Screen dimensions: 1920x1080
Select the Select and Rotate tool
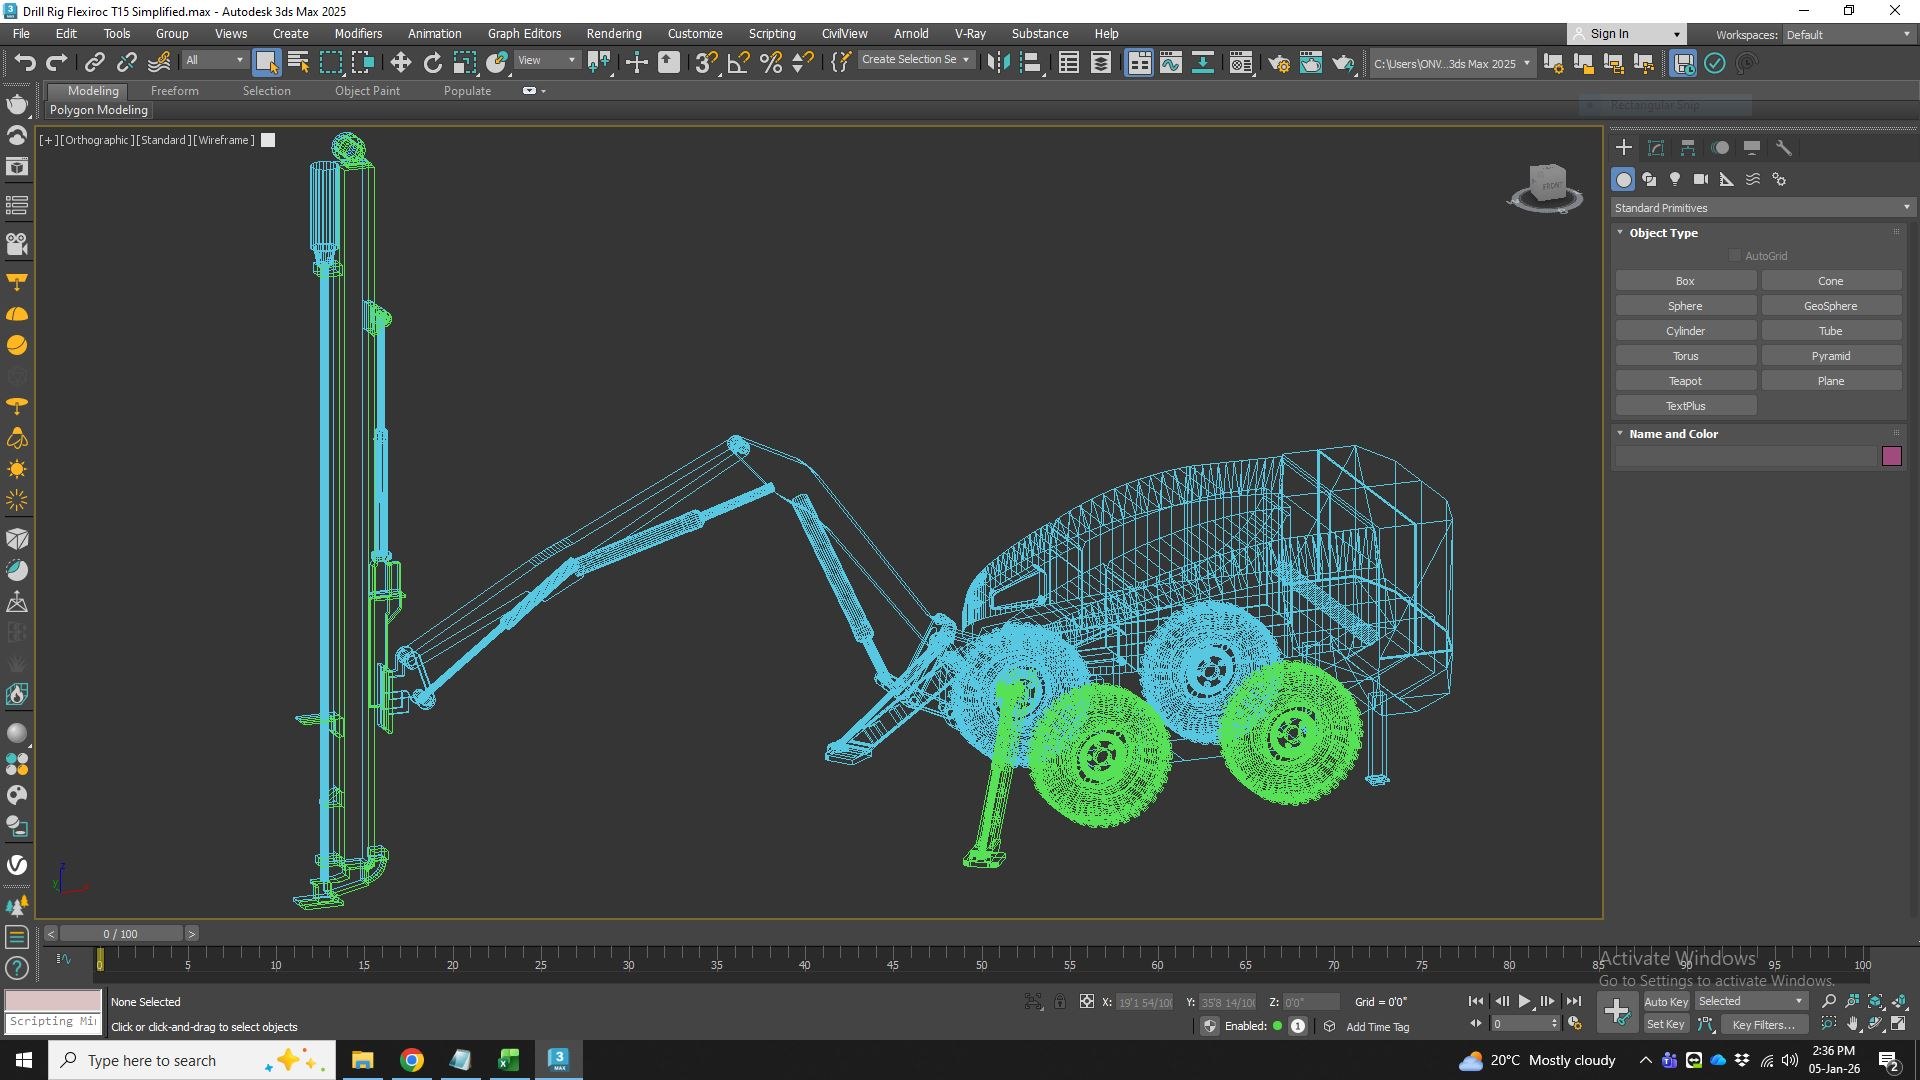coord(432,63)
